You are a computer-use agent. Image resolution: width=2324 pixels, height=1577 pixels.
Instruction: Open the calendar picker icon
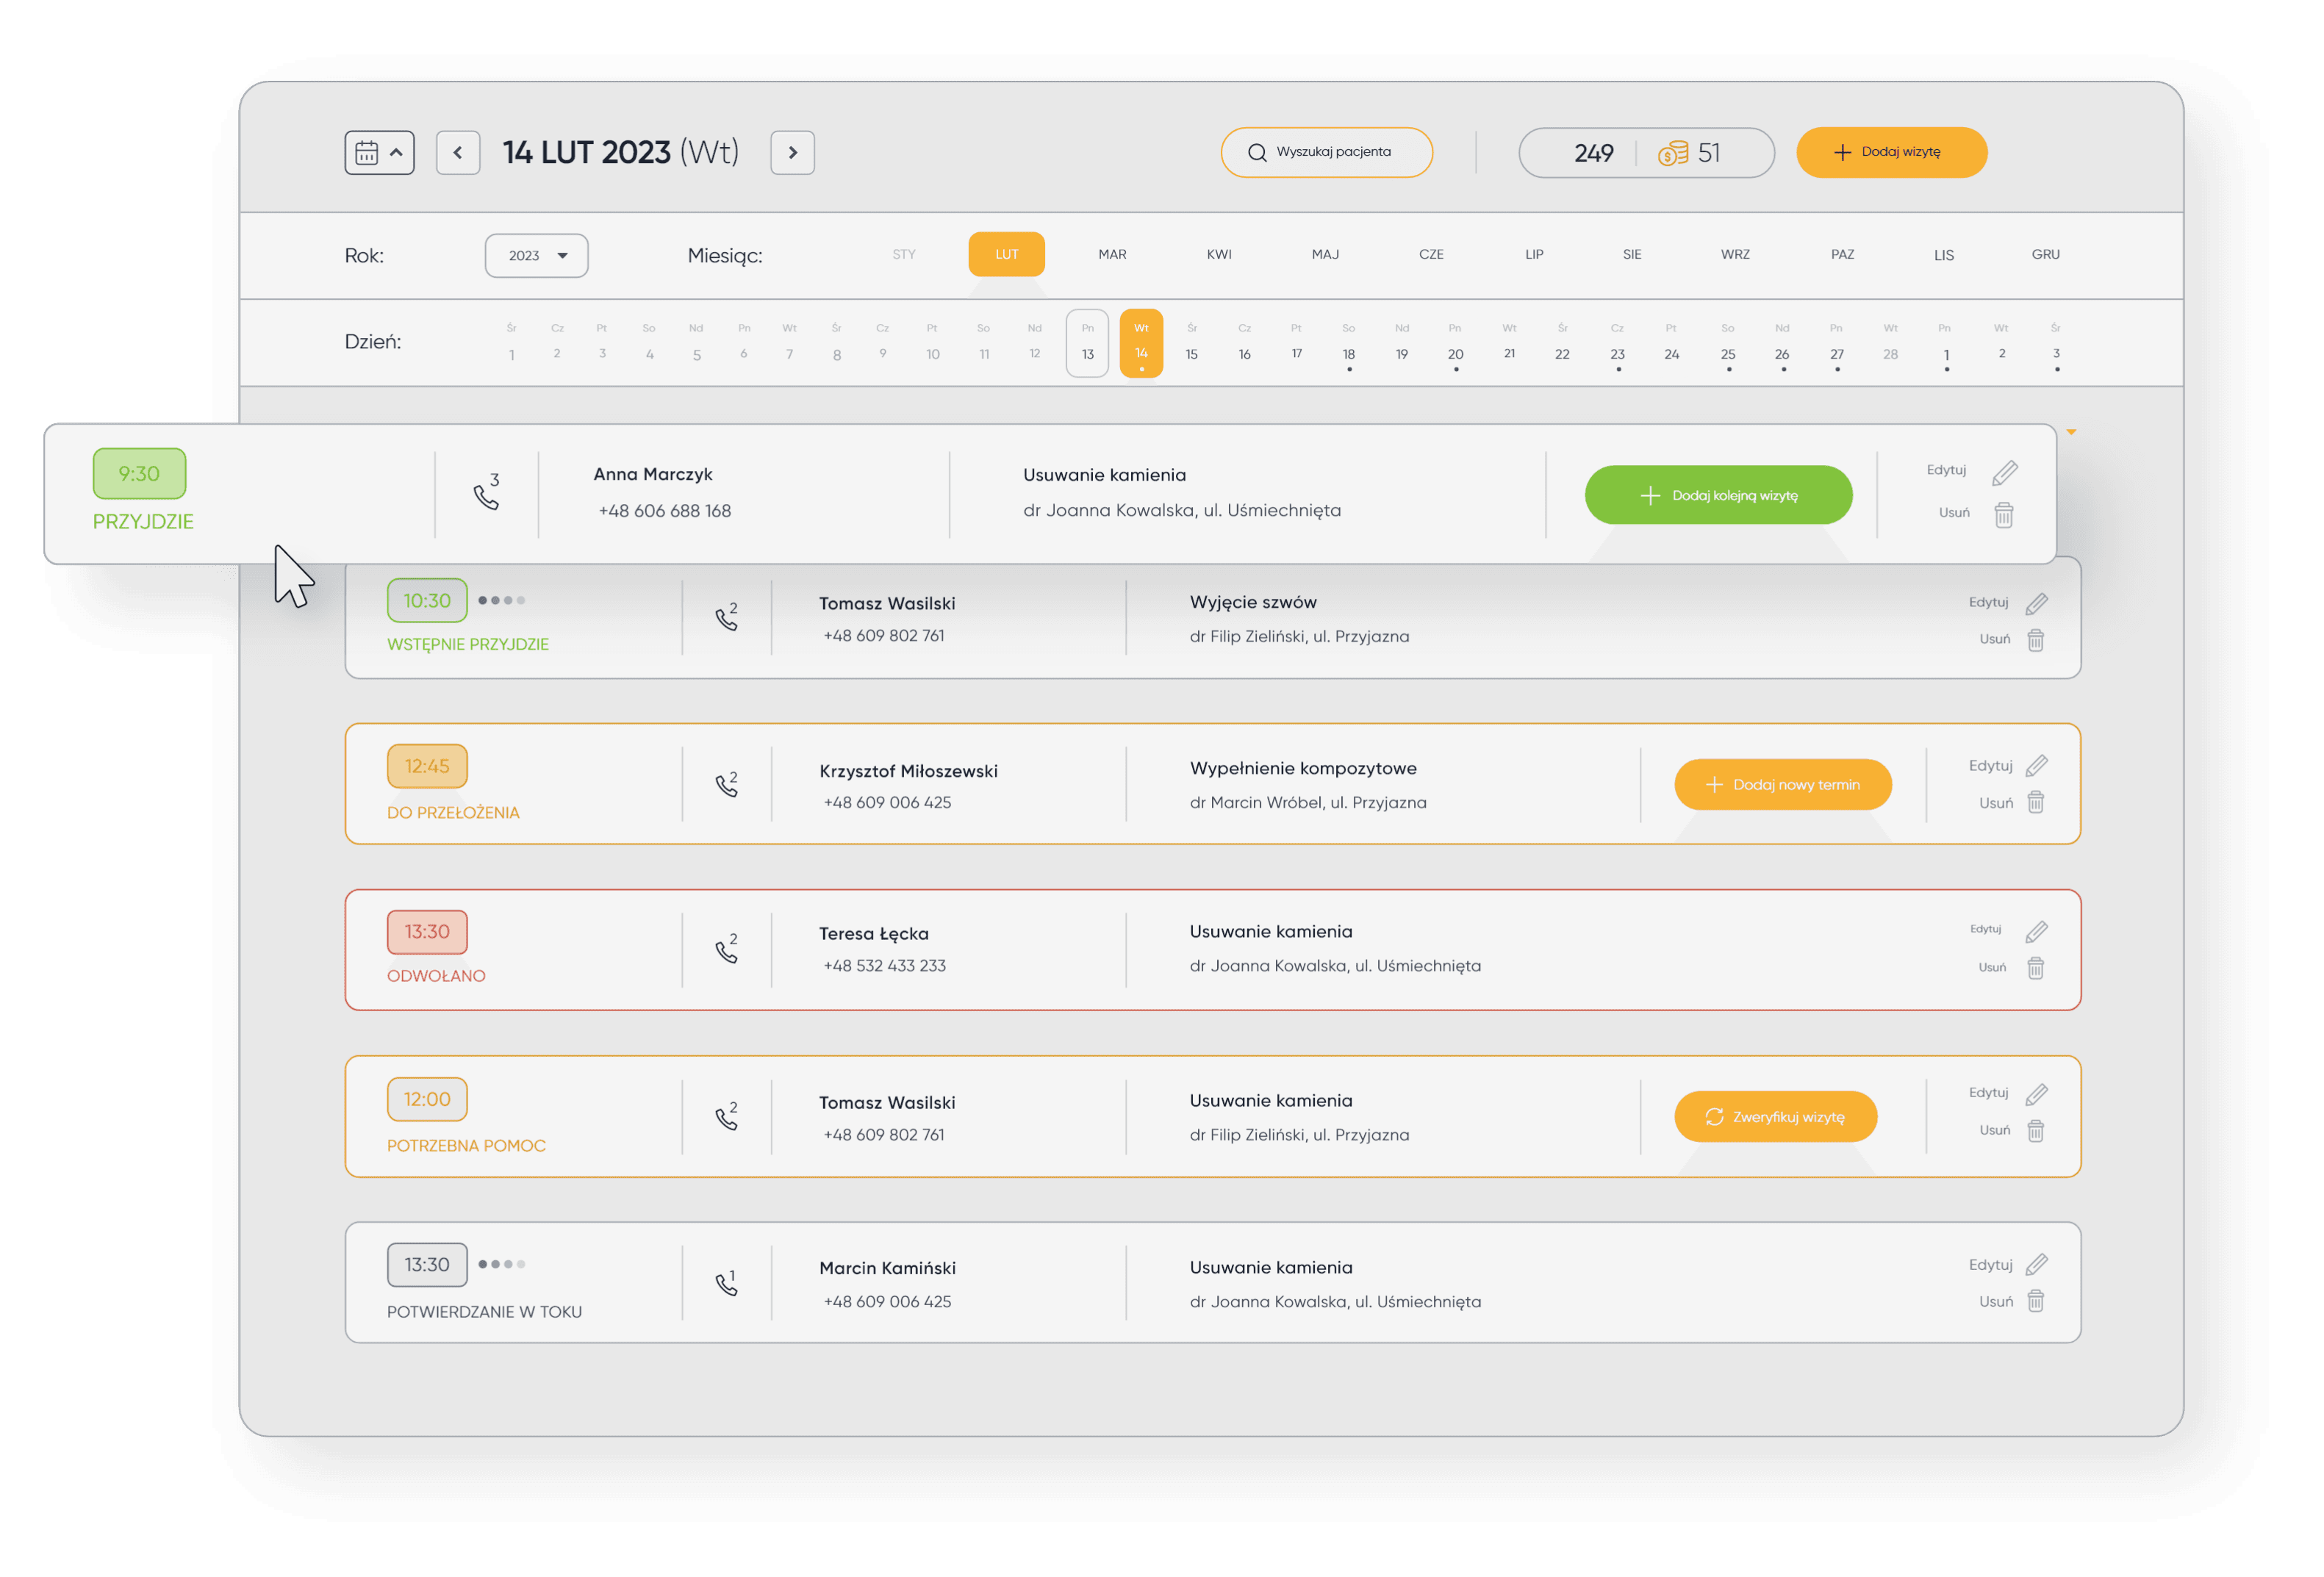click(367, 153)
